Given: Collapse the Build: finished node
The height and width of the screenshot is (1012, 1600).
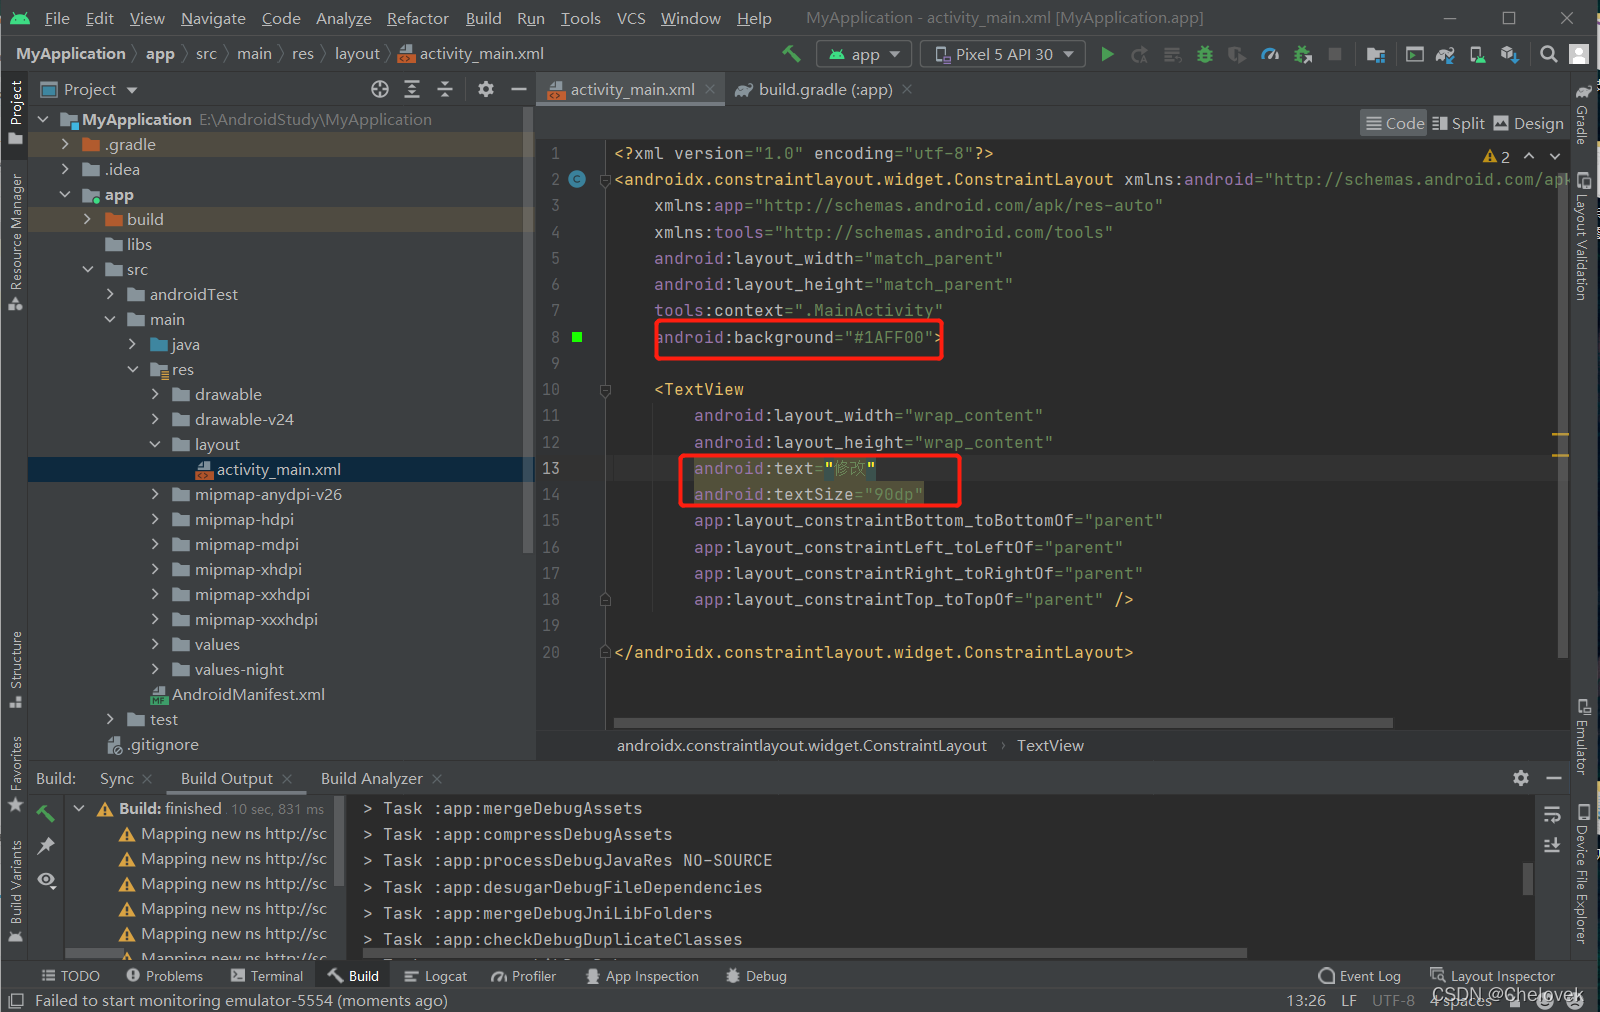Looking at the screenshot, I should click(79, 808).
